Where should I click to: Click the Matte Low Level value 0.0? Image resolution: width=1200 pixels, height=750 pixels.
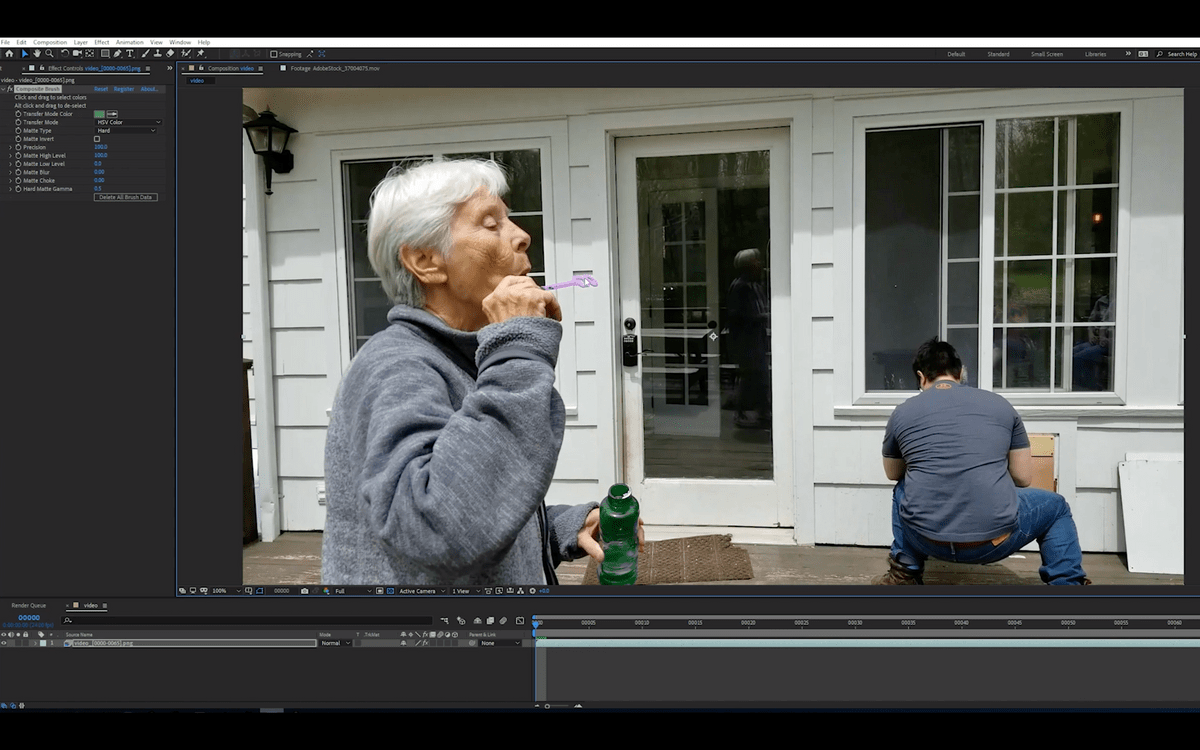pos(98,163)
